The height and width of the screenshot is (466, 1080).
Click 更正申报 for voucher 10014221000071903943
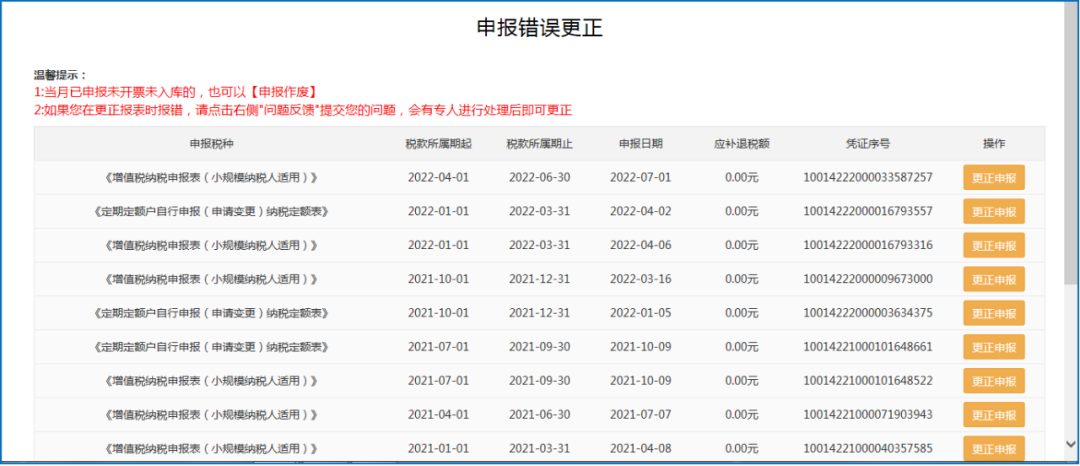993,414
